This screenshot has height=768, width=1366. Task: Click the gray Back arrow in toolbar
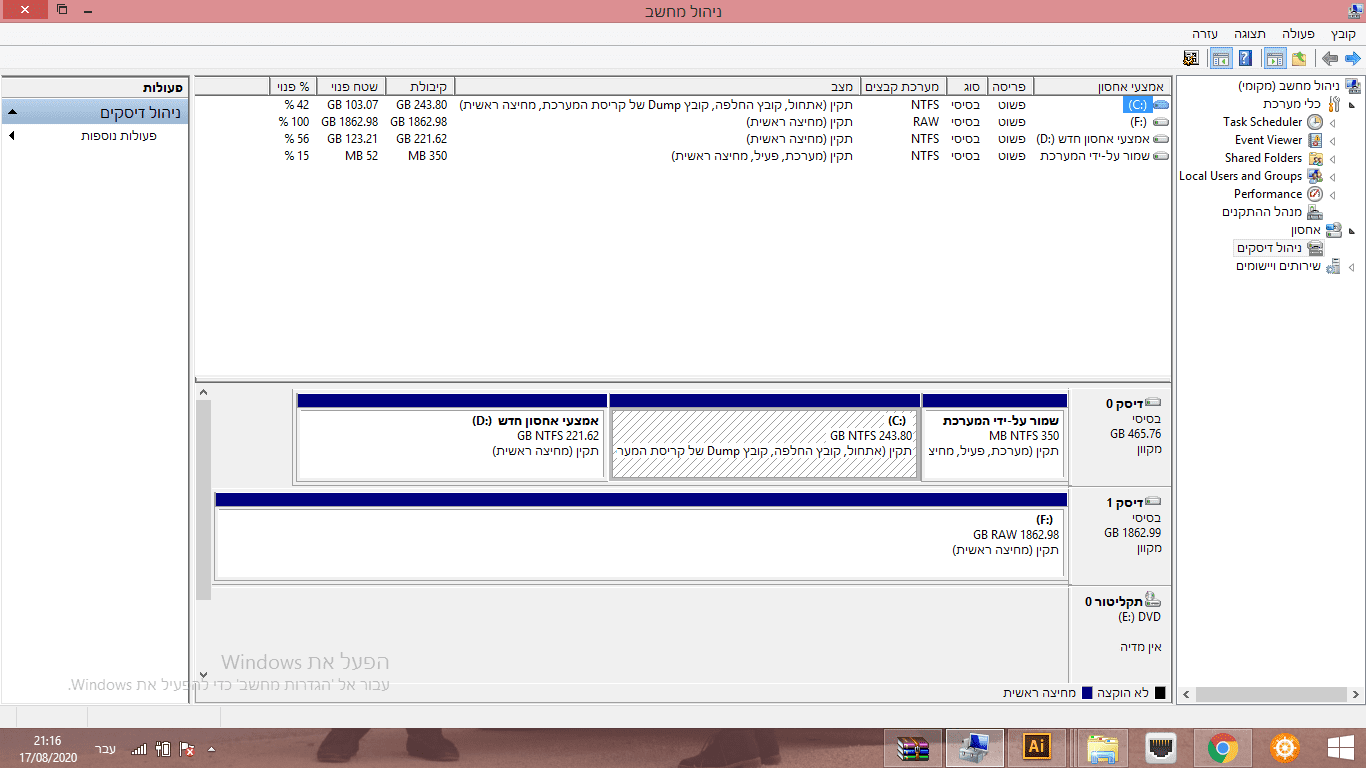(1330, 58)
